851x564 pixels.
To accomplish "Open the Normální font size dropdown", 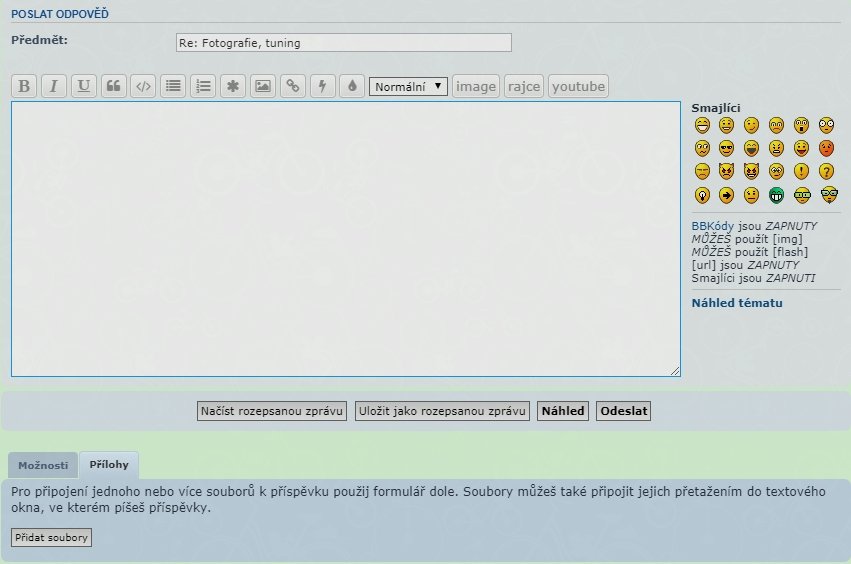I will (x=409, y=86).
